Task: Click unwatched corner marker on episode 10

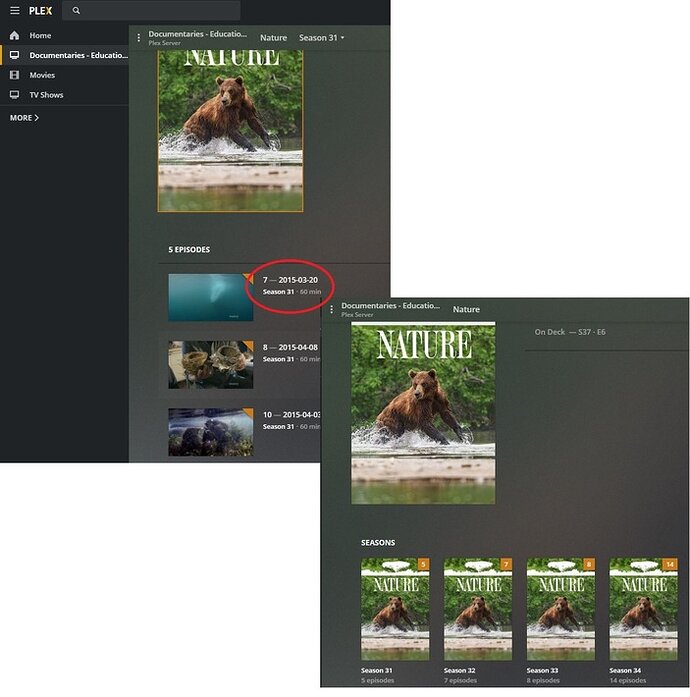Action: [249, 413]
